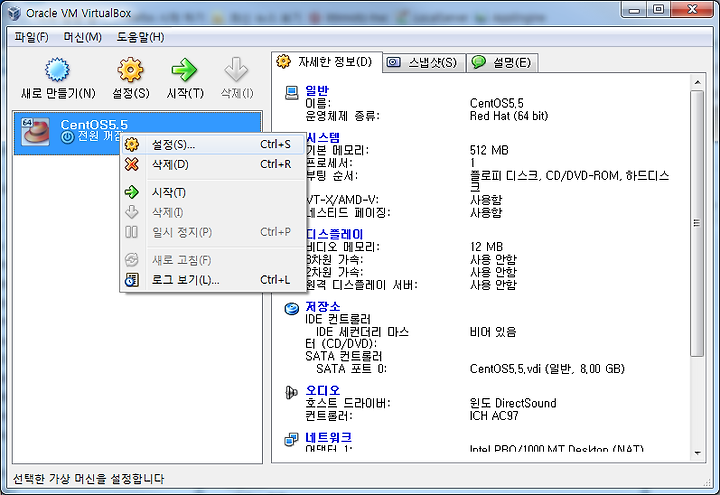Click grayed 일시 정지(P) menu entry
This screenshot has height=495, width=720.
click(x=213, y=232)
